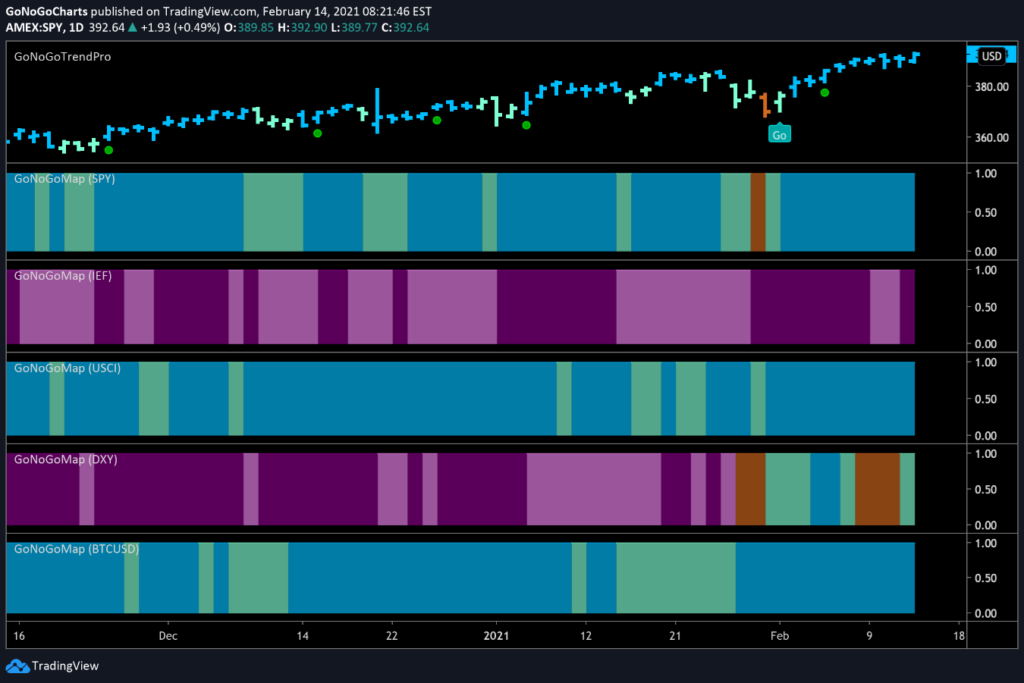The height and width of the screenshot is (683, 1024).
Task: Open the TradingView link text
Action: pos(65,666)
